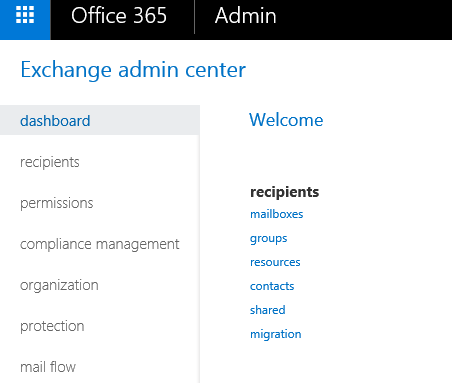Select dashboard in the left navigation
The width and height of the screenshot is (452, 383).
100,120
